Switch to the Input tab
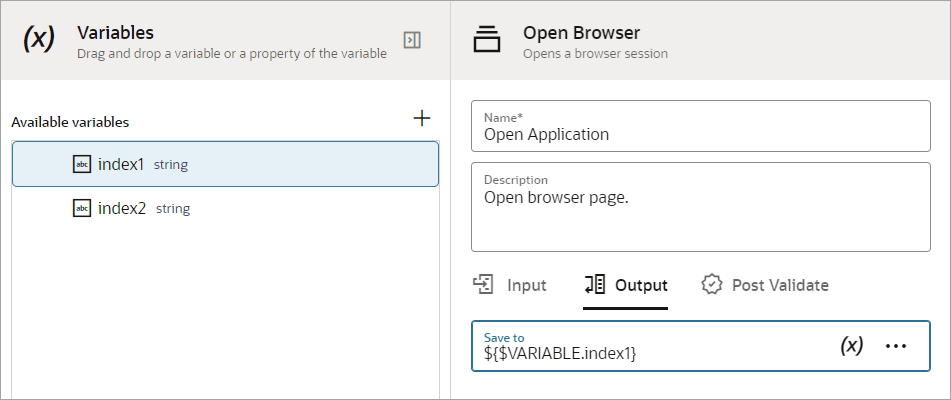Screen dimensions: 951x400 [x=510, y=285]
